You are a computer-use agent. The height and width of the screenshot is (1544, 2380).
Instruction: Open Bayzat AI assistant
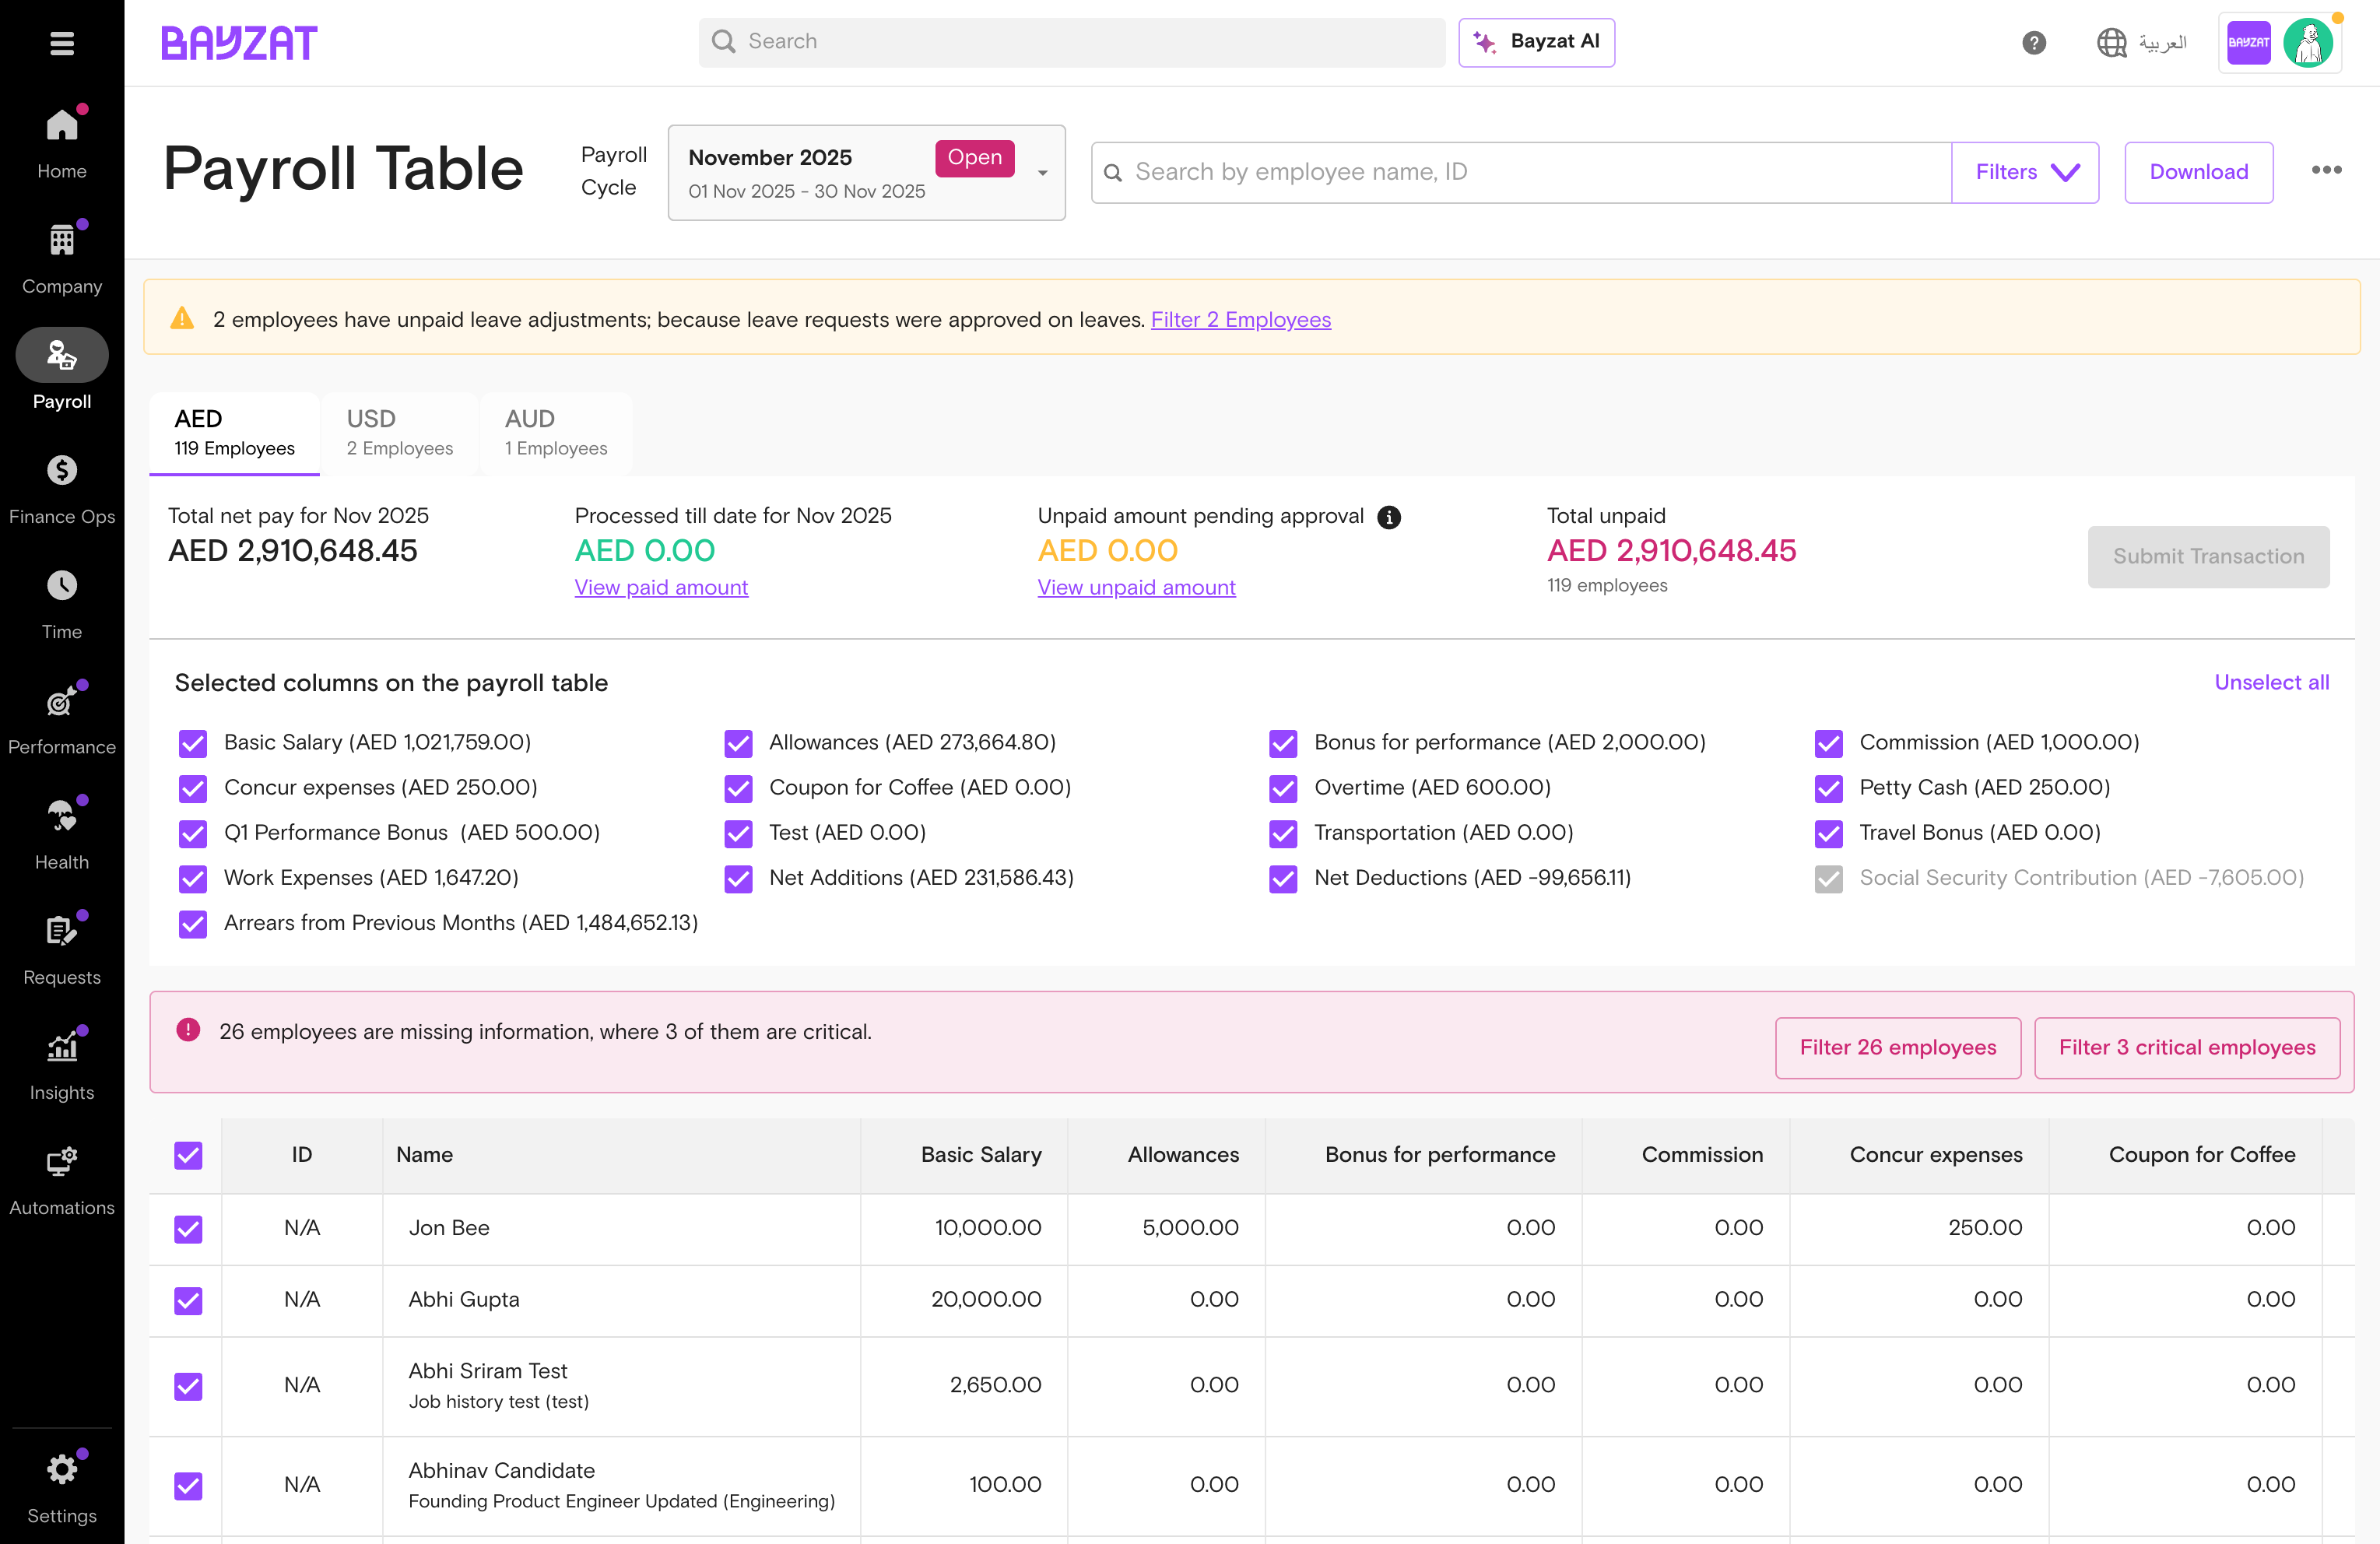coord(1536,42)
